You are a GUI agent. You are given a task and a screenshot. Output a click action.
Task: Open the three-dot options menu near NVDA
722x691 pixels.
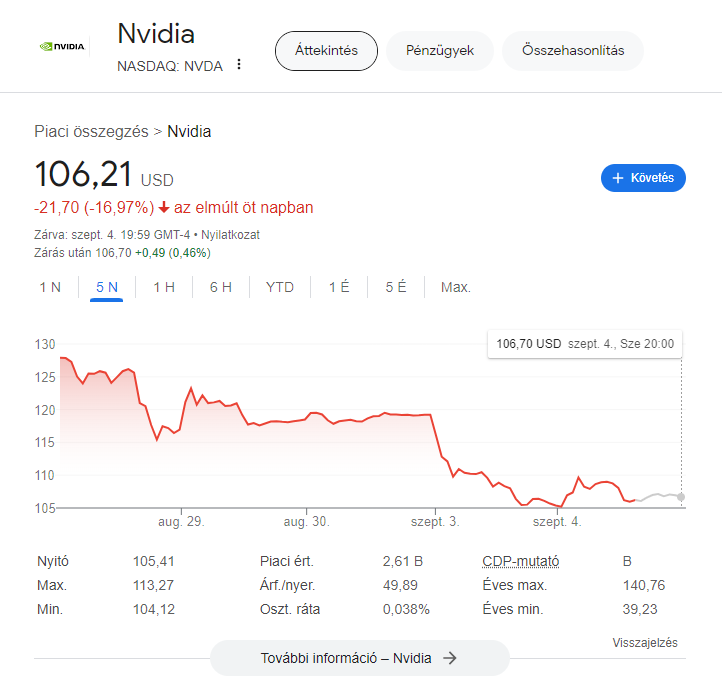click(239, 64)
